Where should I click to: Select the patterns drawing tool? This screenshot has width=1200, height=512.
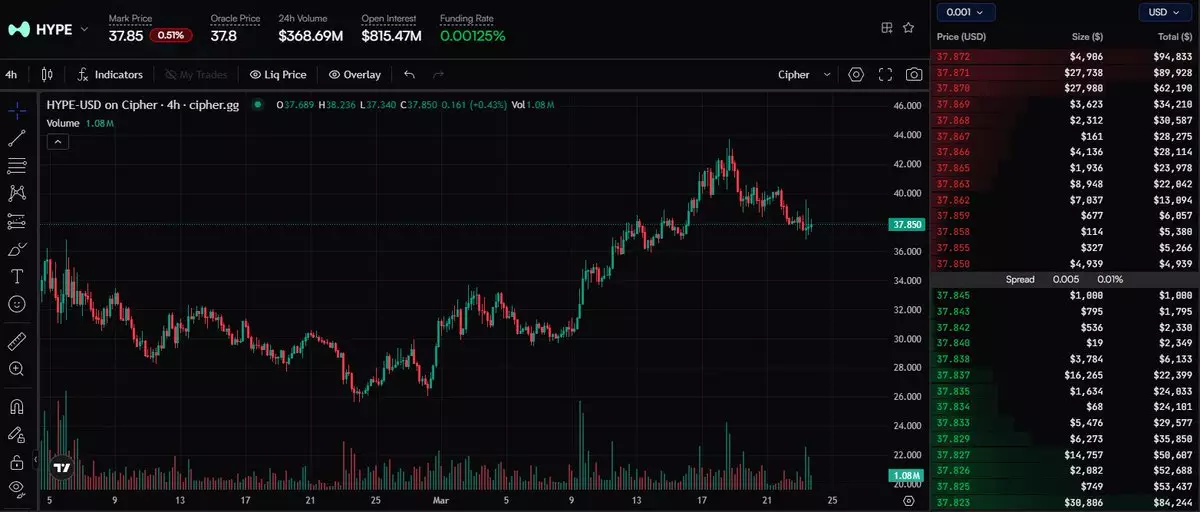click(x=16, y=193)
